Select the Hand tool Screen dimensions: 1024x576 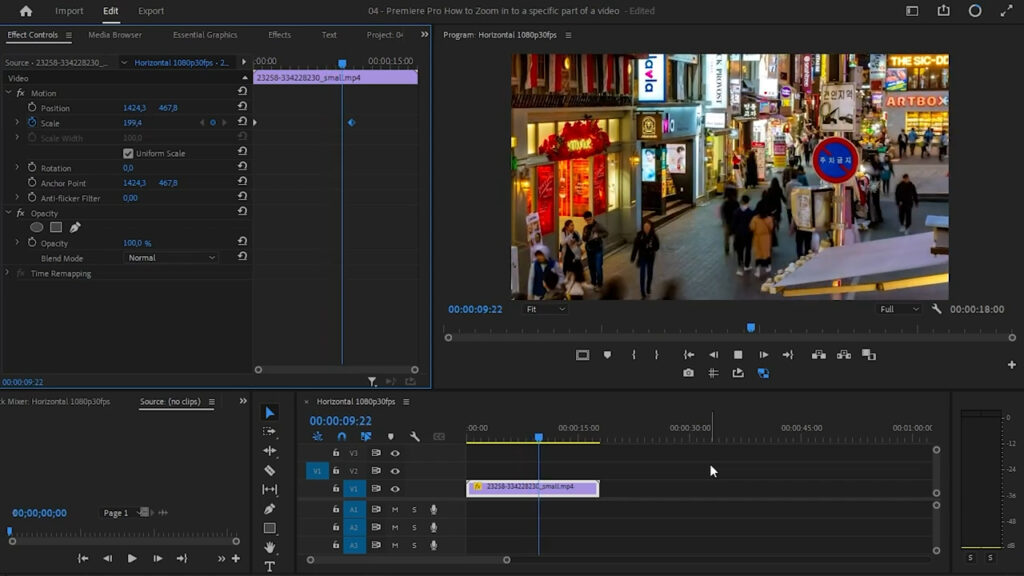click(270, 547)
